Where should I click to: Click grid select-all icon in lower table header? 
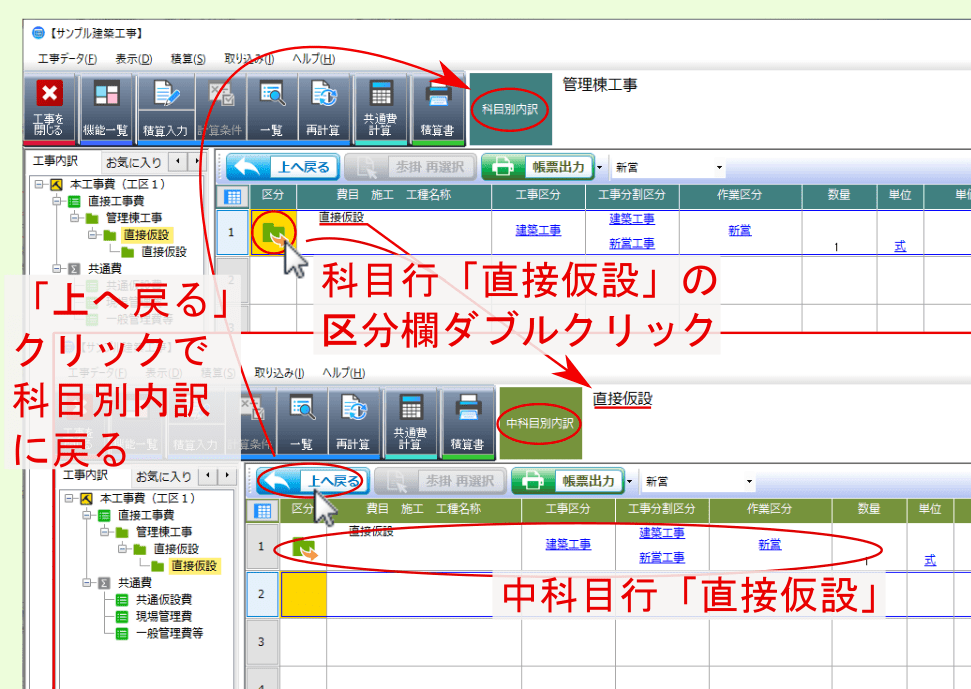[x=263, y=511]
